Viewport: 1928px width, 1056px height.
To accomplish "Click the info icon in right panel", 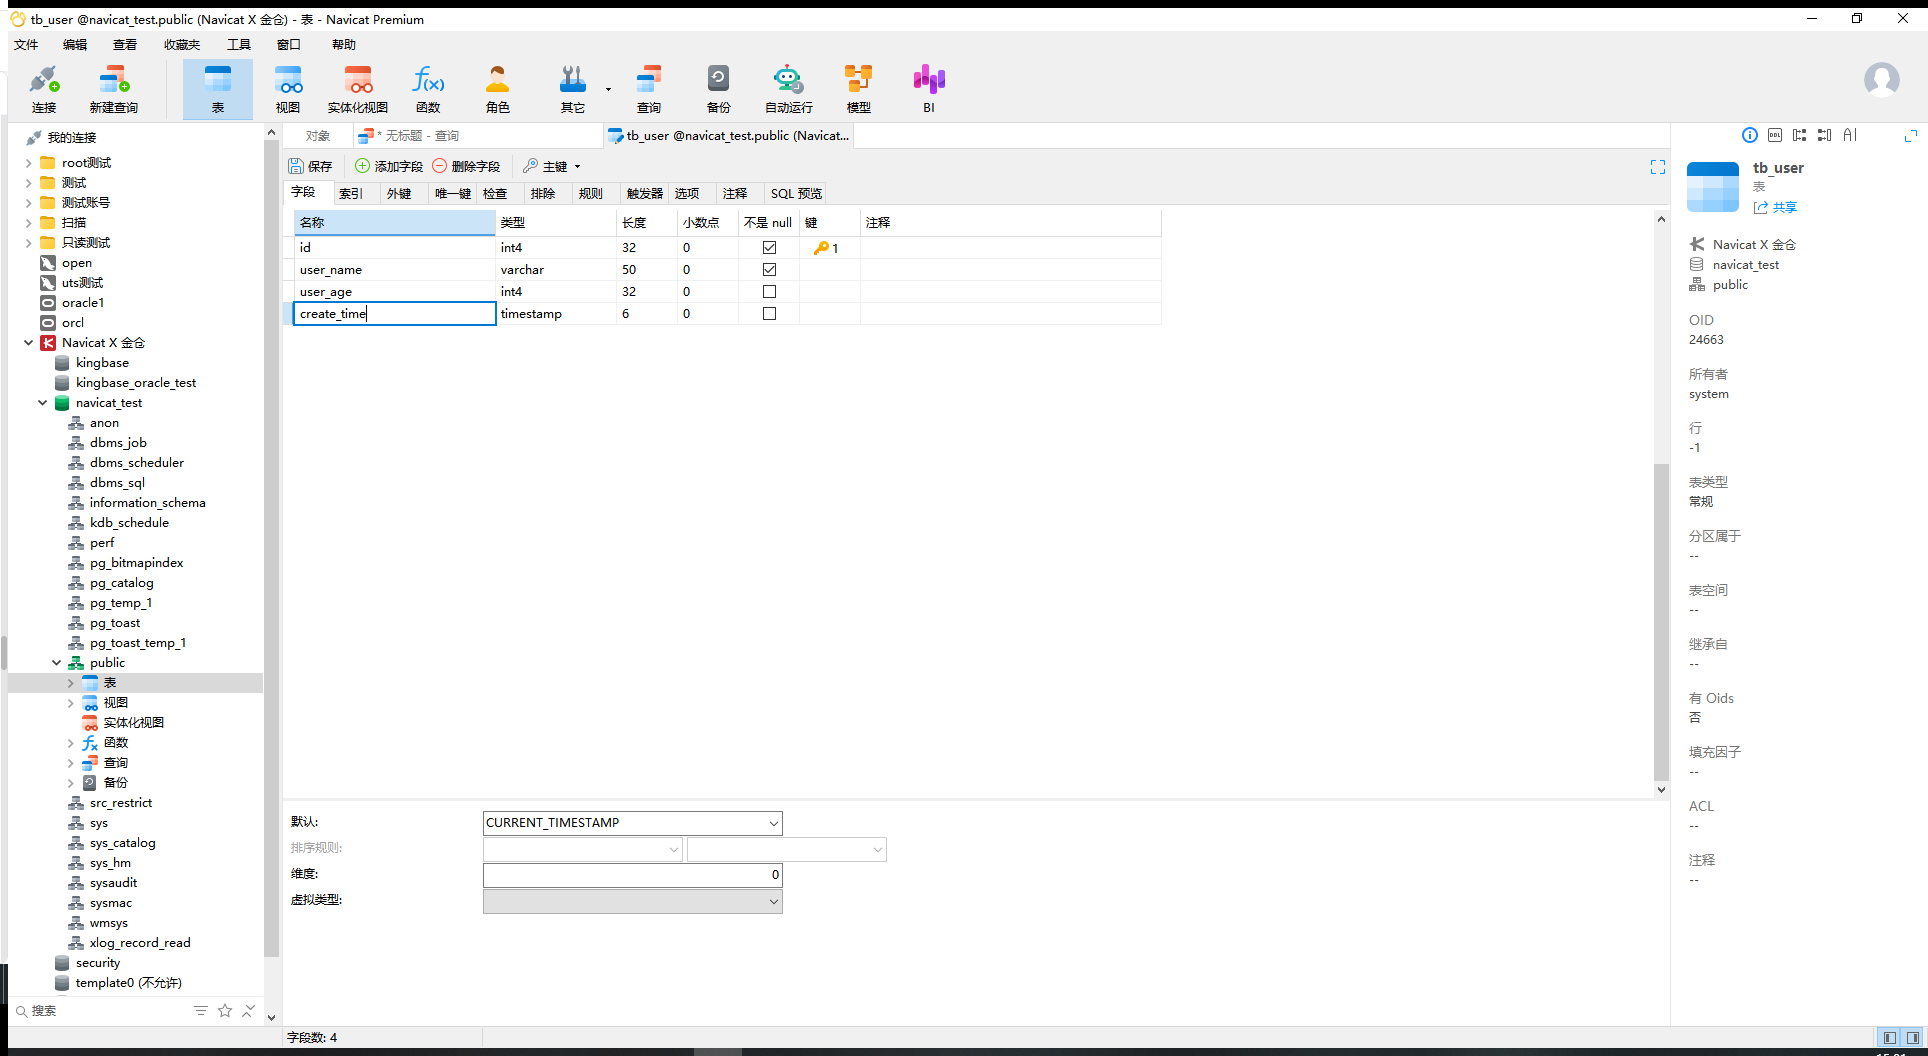I will coord(1750,136).
